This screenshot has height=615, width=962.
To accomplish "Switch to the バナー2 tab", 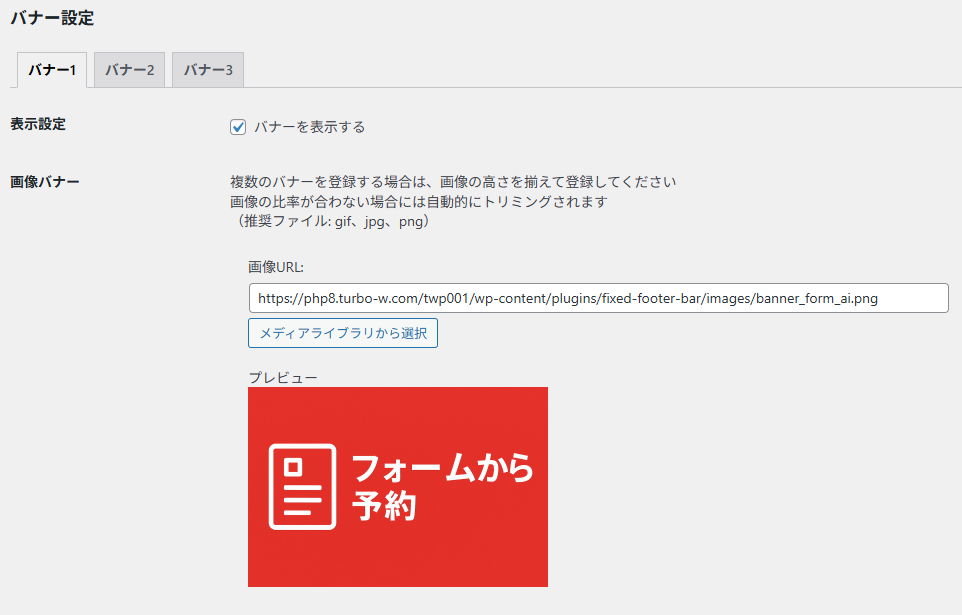I will coord(128,70).
